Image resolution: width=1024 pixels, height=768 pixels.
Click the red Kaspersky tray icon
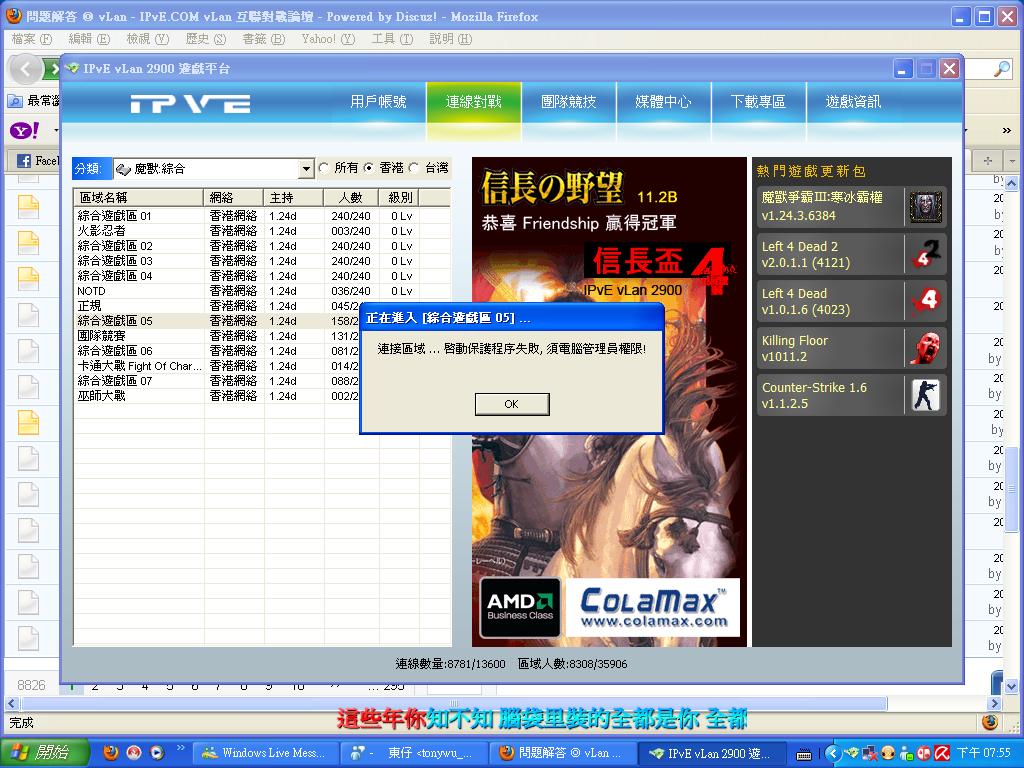tap(942, 753)
